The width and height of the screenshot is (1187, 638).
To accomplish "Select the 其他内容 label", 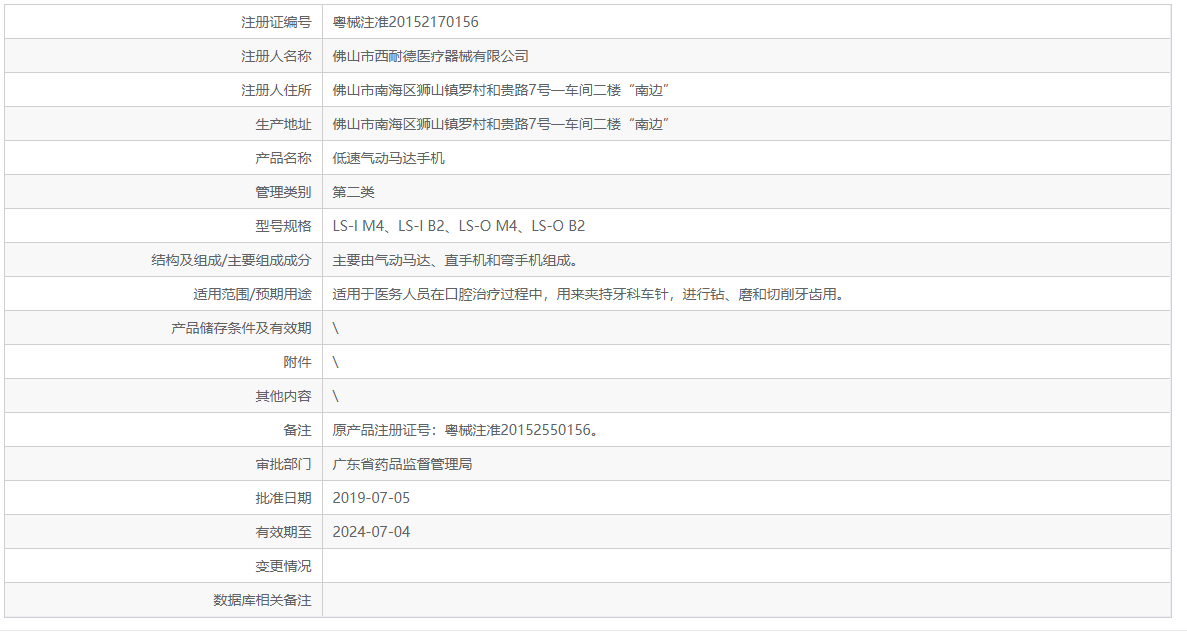I will coord(283,396).
